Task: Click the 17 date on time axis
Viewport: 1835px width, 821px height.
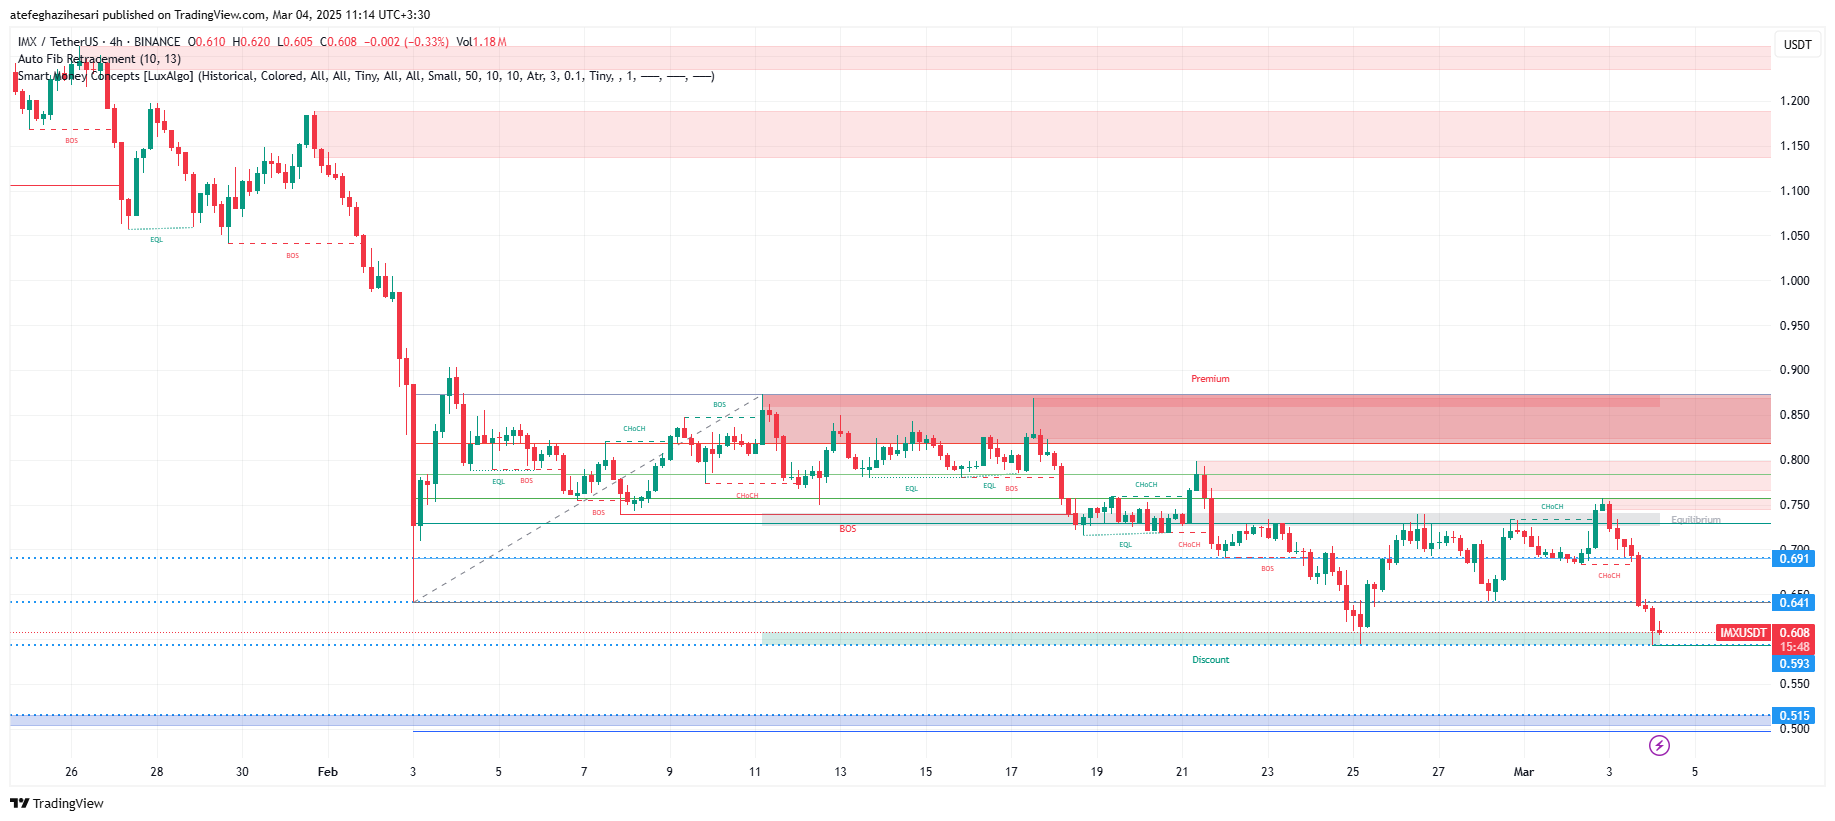Action: [1011, 772]
